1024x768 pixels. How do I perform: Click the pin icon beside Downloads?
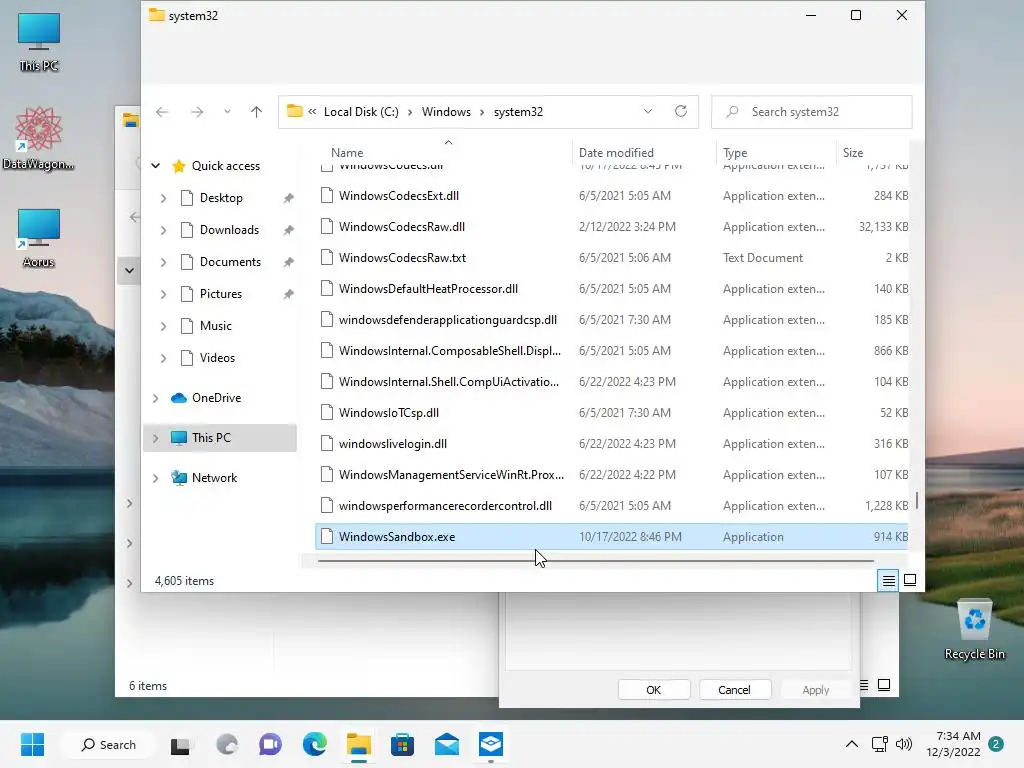coord(288,230)
